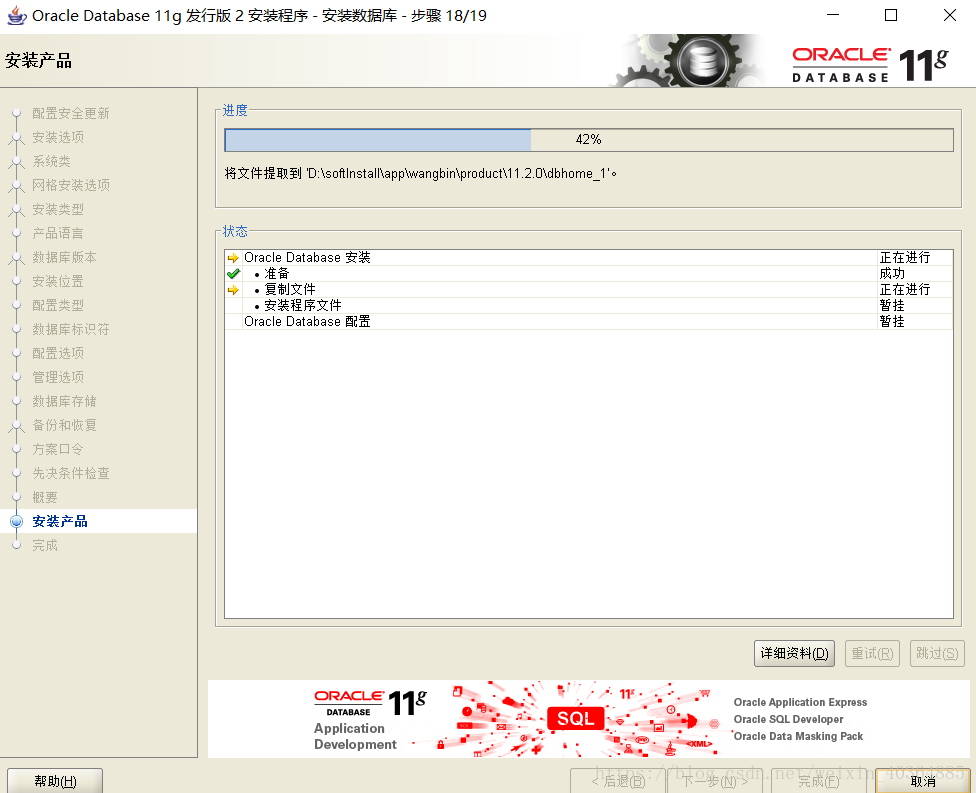Click the active step bullet icon for 安装产品
976x793 pixels.
click(x=17, y=522)
